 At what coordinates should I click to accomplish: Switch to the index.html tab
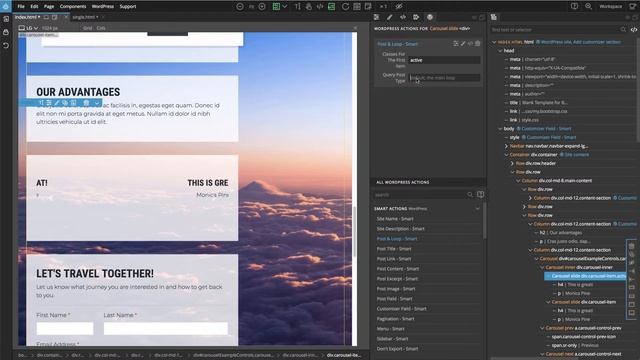pyautogui.click(x=27, y=17)
